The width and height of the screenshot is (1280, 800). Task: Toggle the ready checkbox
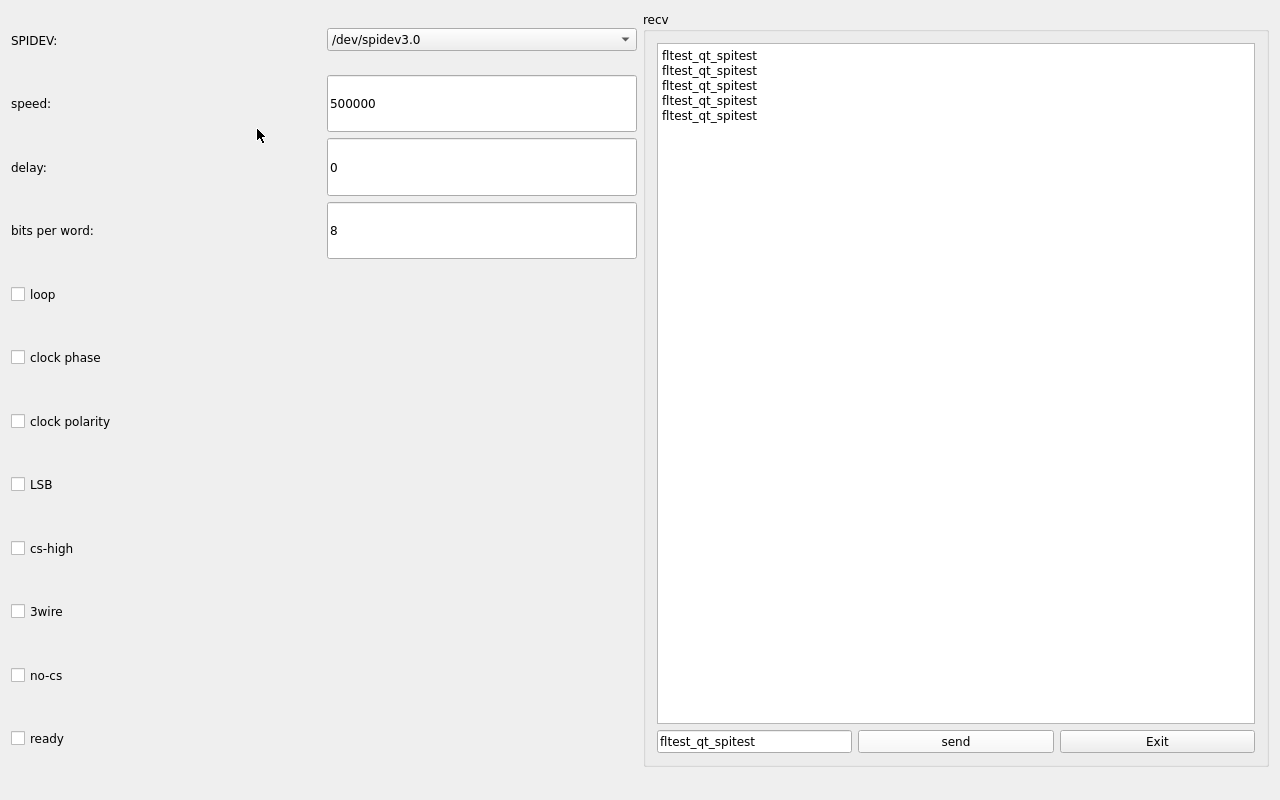[x=18, y=739]
